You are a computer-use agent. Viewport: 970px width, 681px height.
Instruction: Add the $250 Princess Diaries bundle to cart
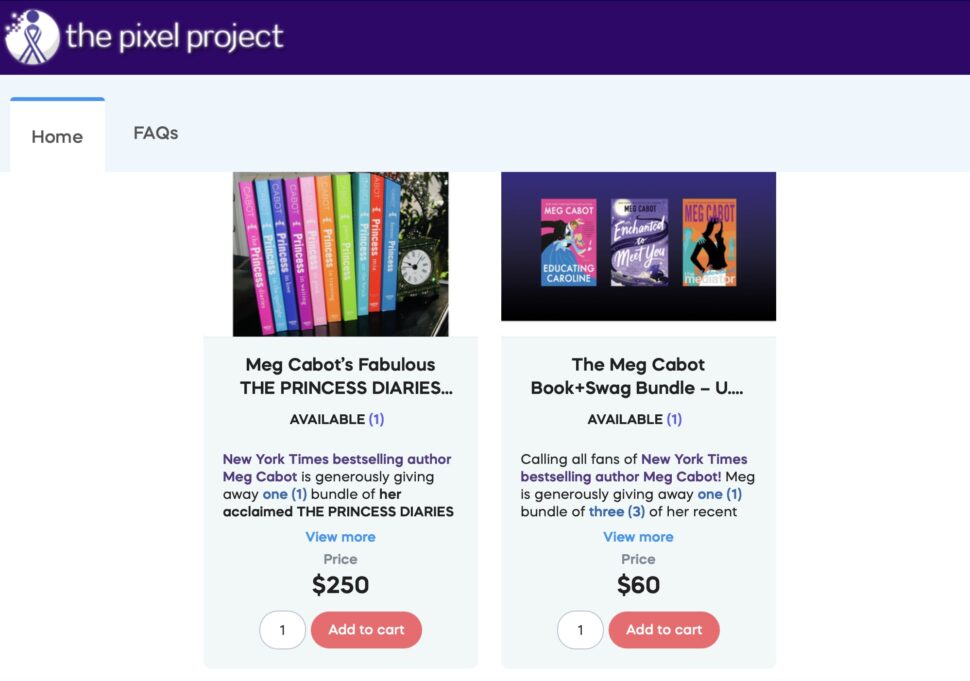pyautogui.click(x=366, y=630)
